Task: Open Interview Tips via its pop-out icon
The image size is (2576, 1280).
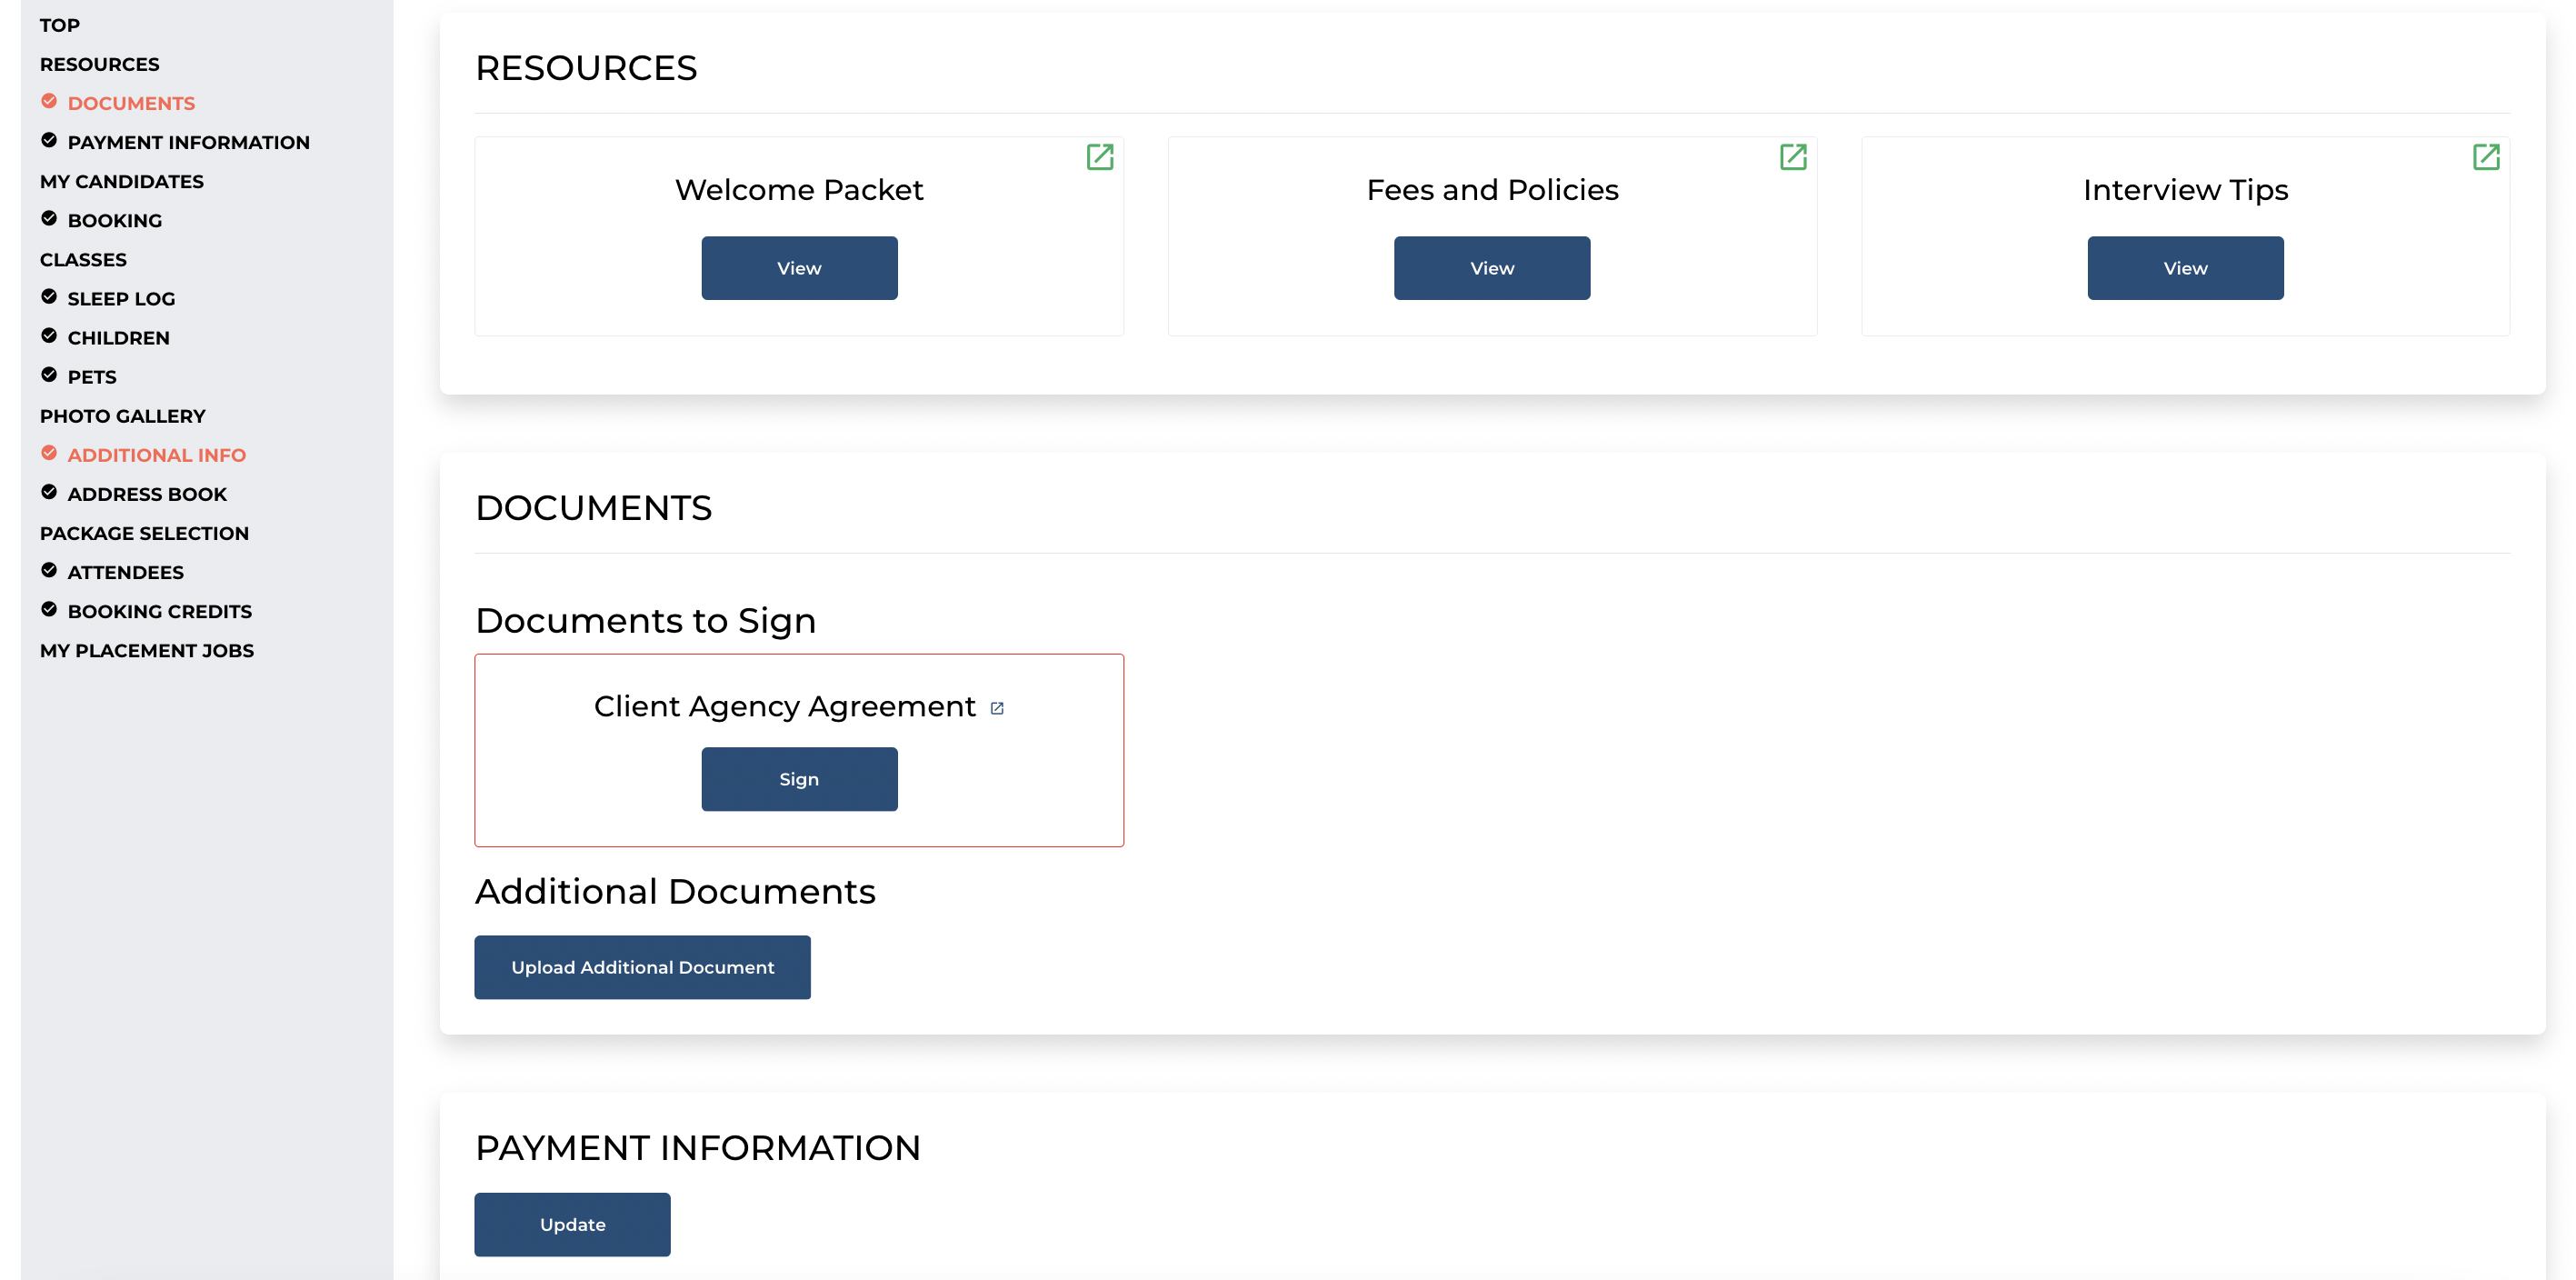Action: [2488, 157]
